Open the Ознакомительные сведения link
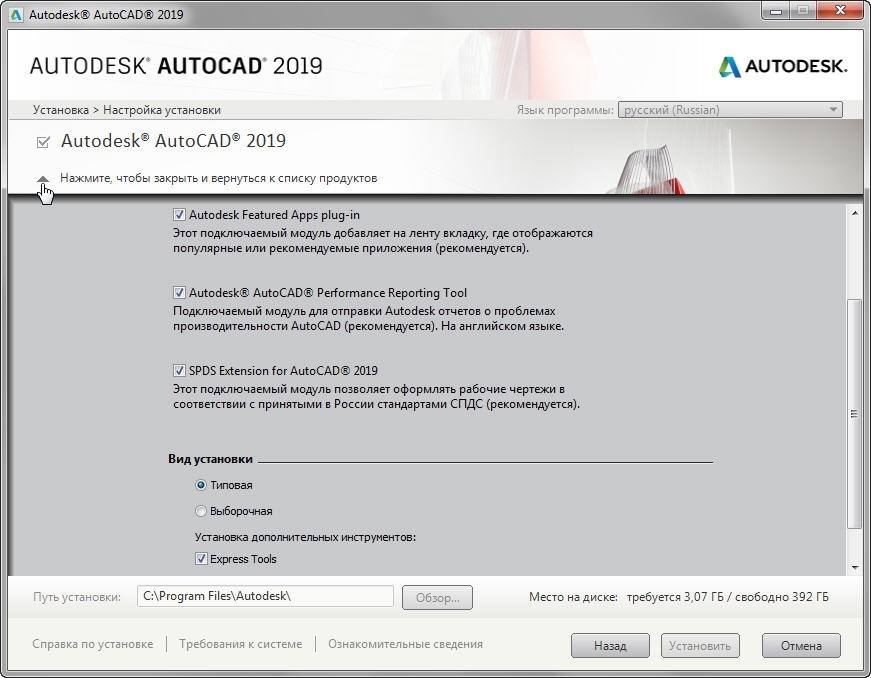 (x=406, y=644)
